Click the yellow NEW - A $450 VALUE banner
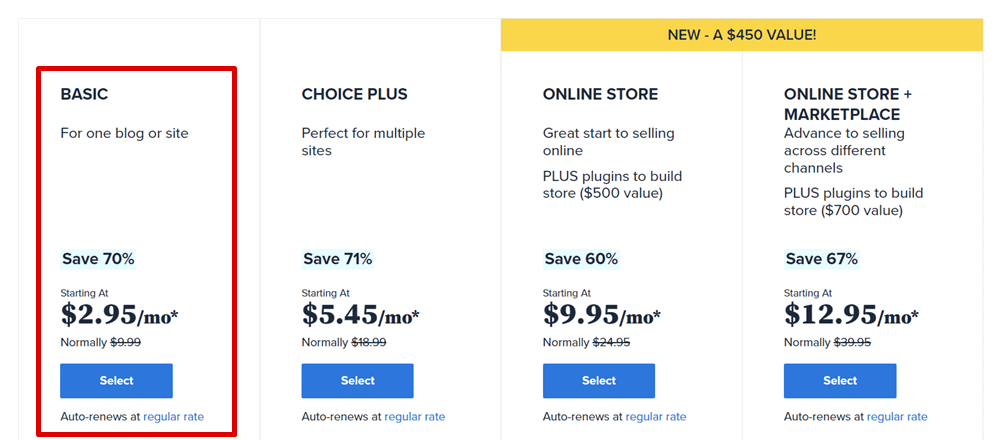The image size is (1000, 440). (x=742, y=35)
